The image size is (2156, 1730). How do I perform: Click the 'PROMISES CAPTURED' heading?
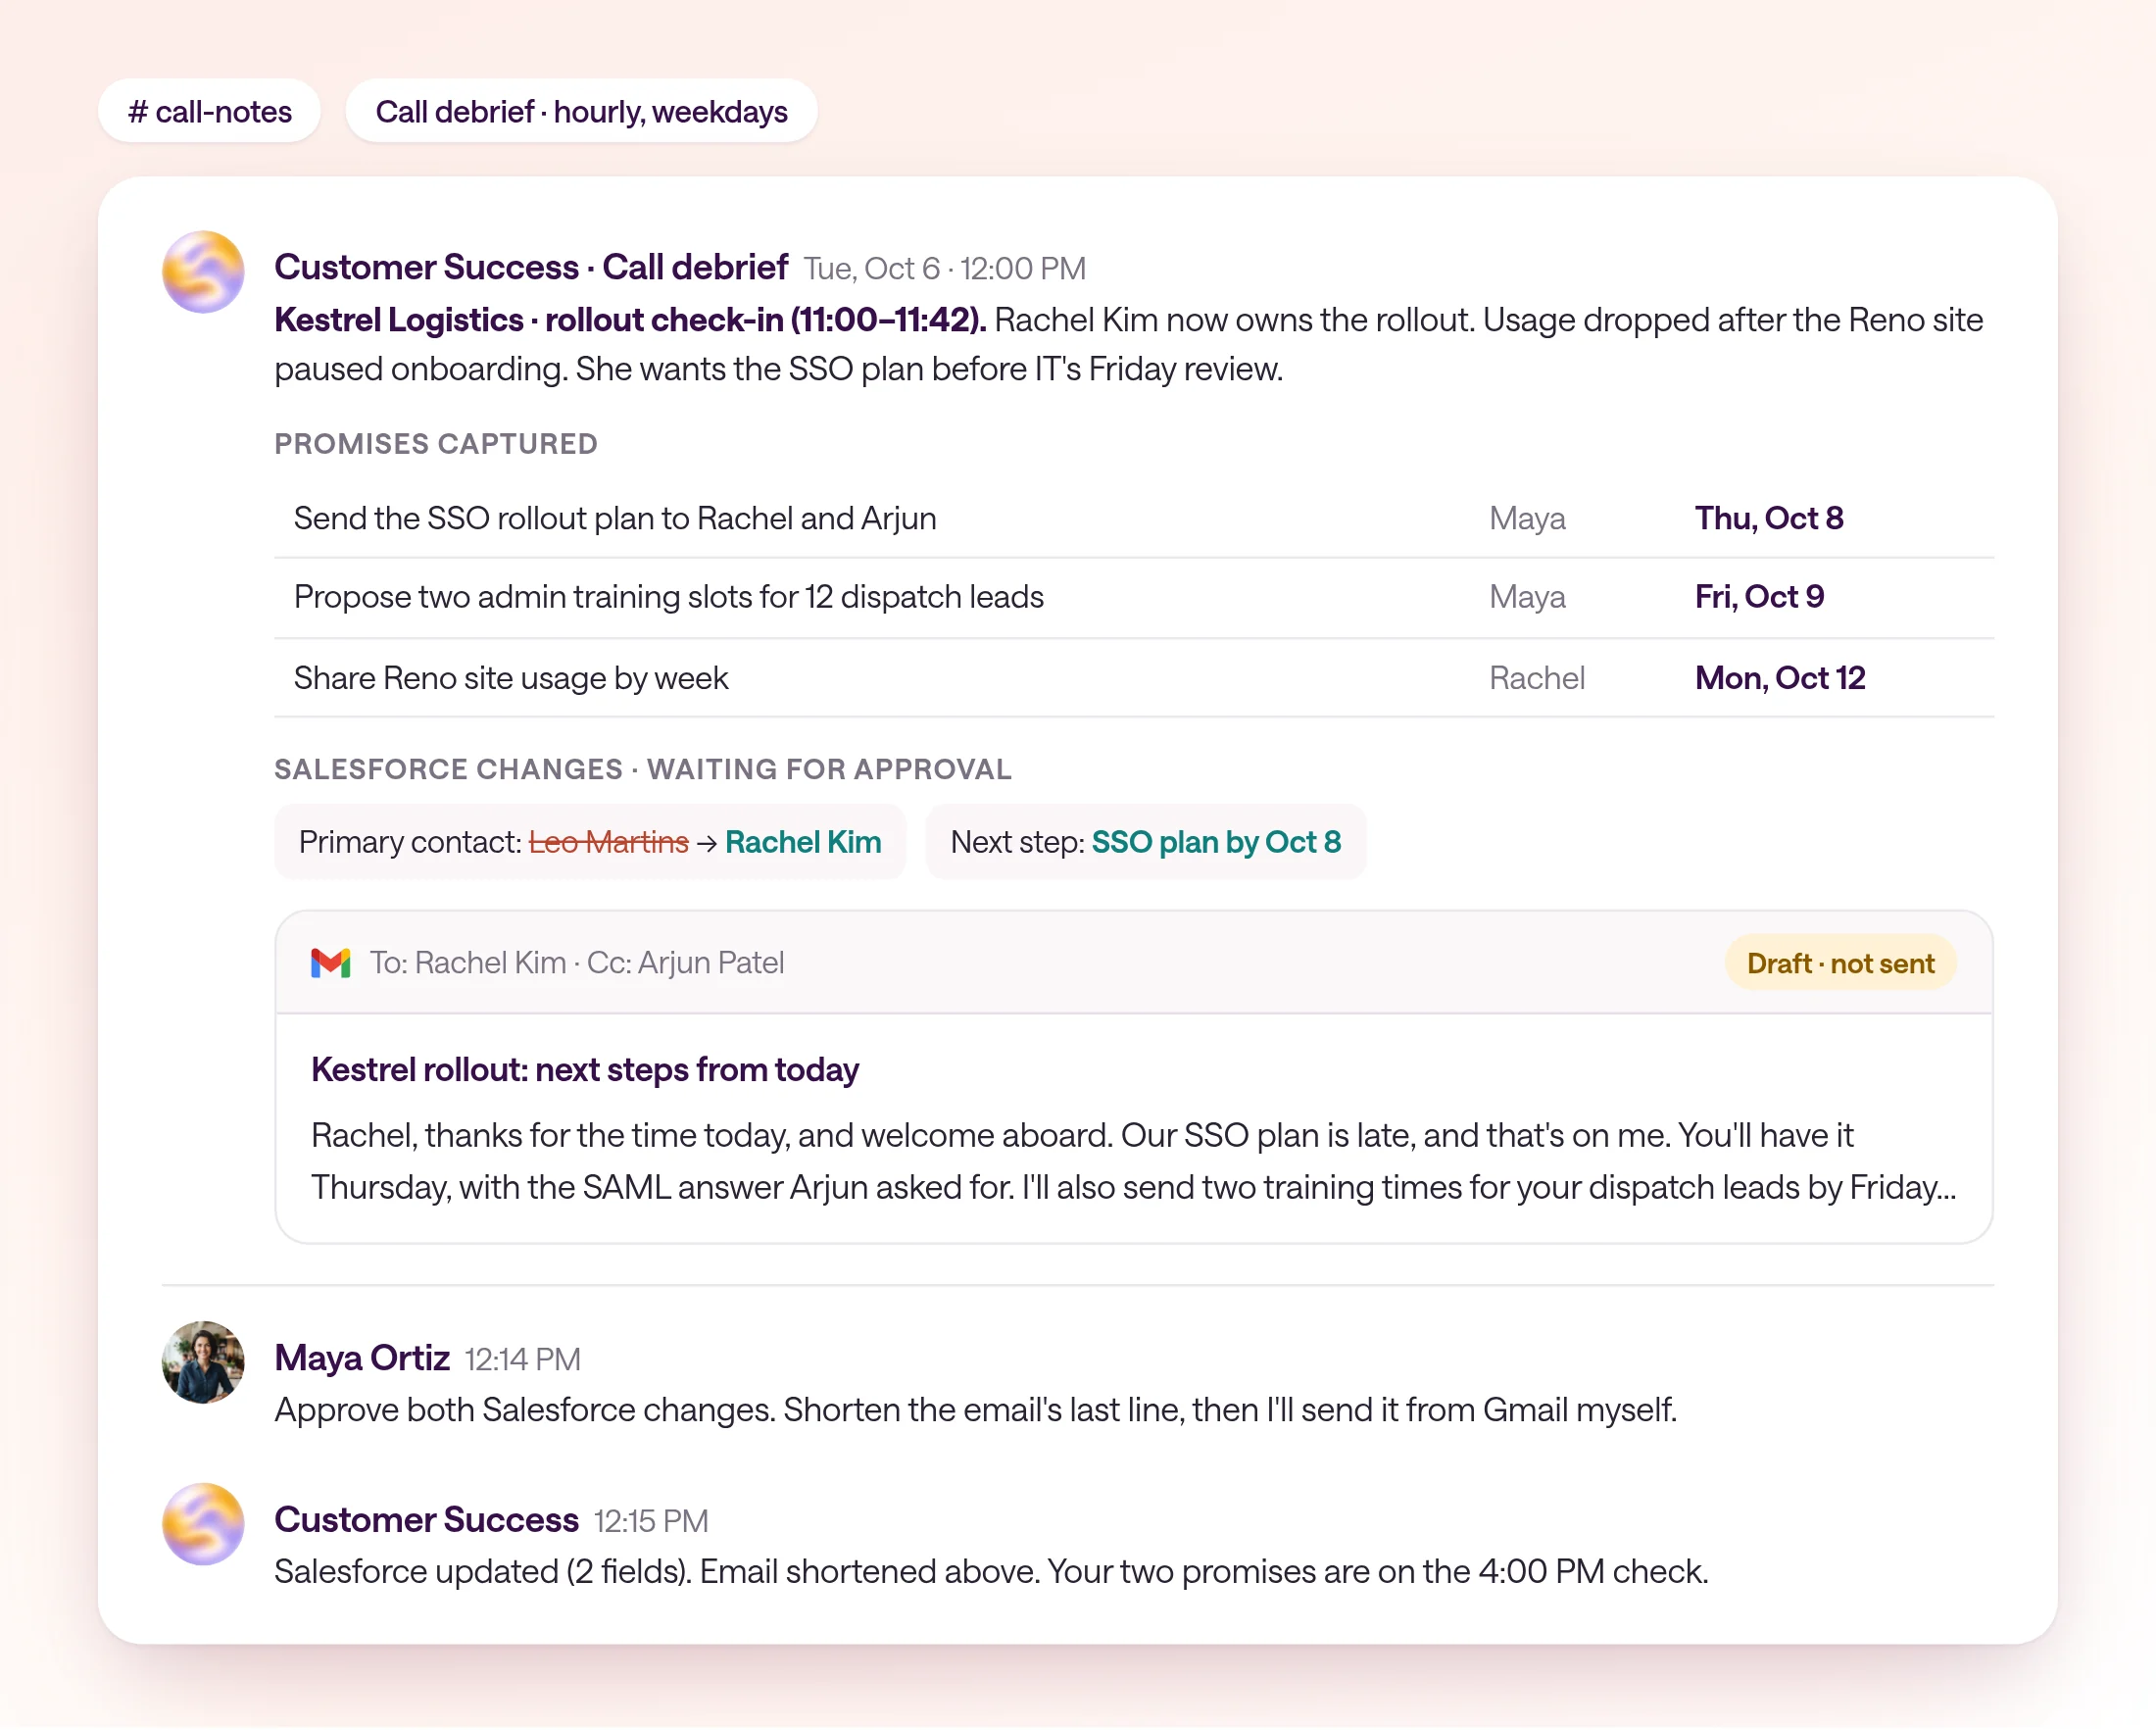(x=436, y=444)
